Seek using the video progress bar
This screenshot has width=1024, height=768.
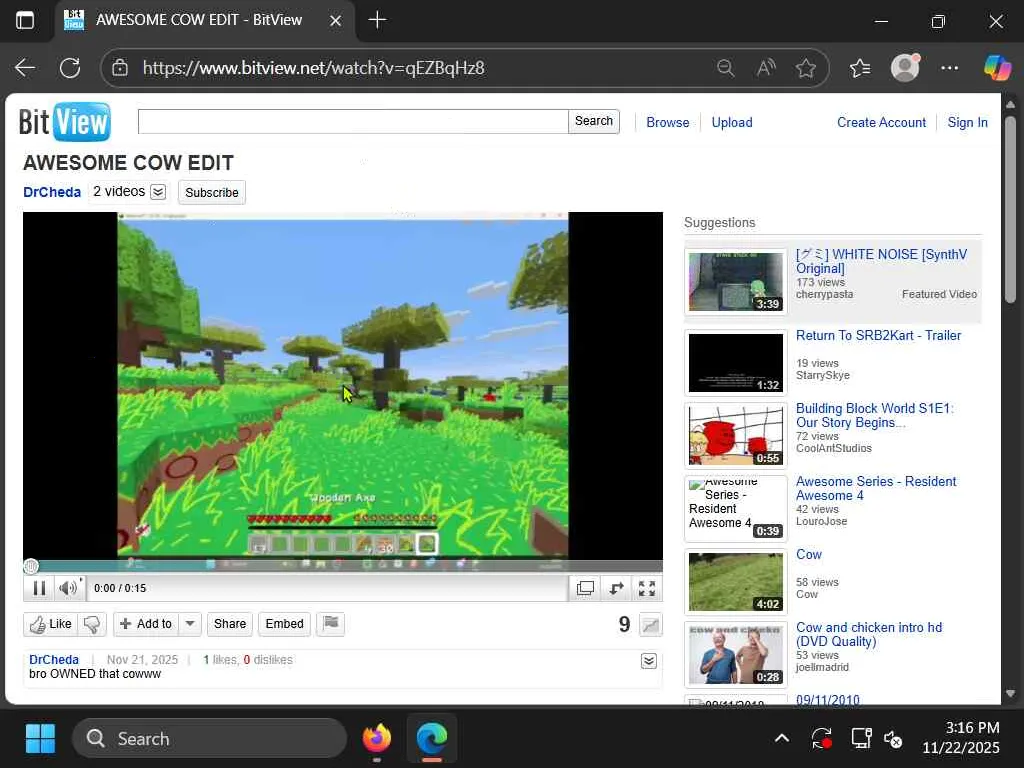343,566
